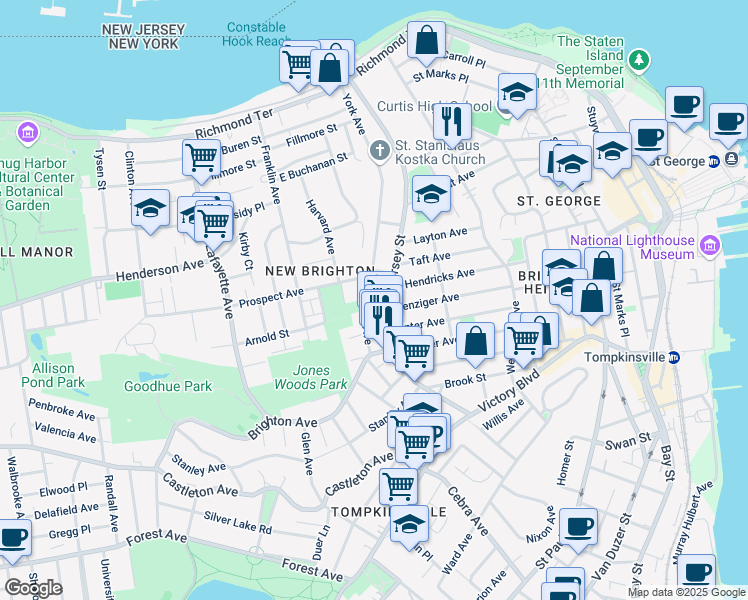Click the shopping cart marker near Buren St
The height and width of the screenshot is (600, 748).
point(201,159)
